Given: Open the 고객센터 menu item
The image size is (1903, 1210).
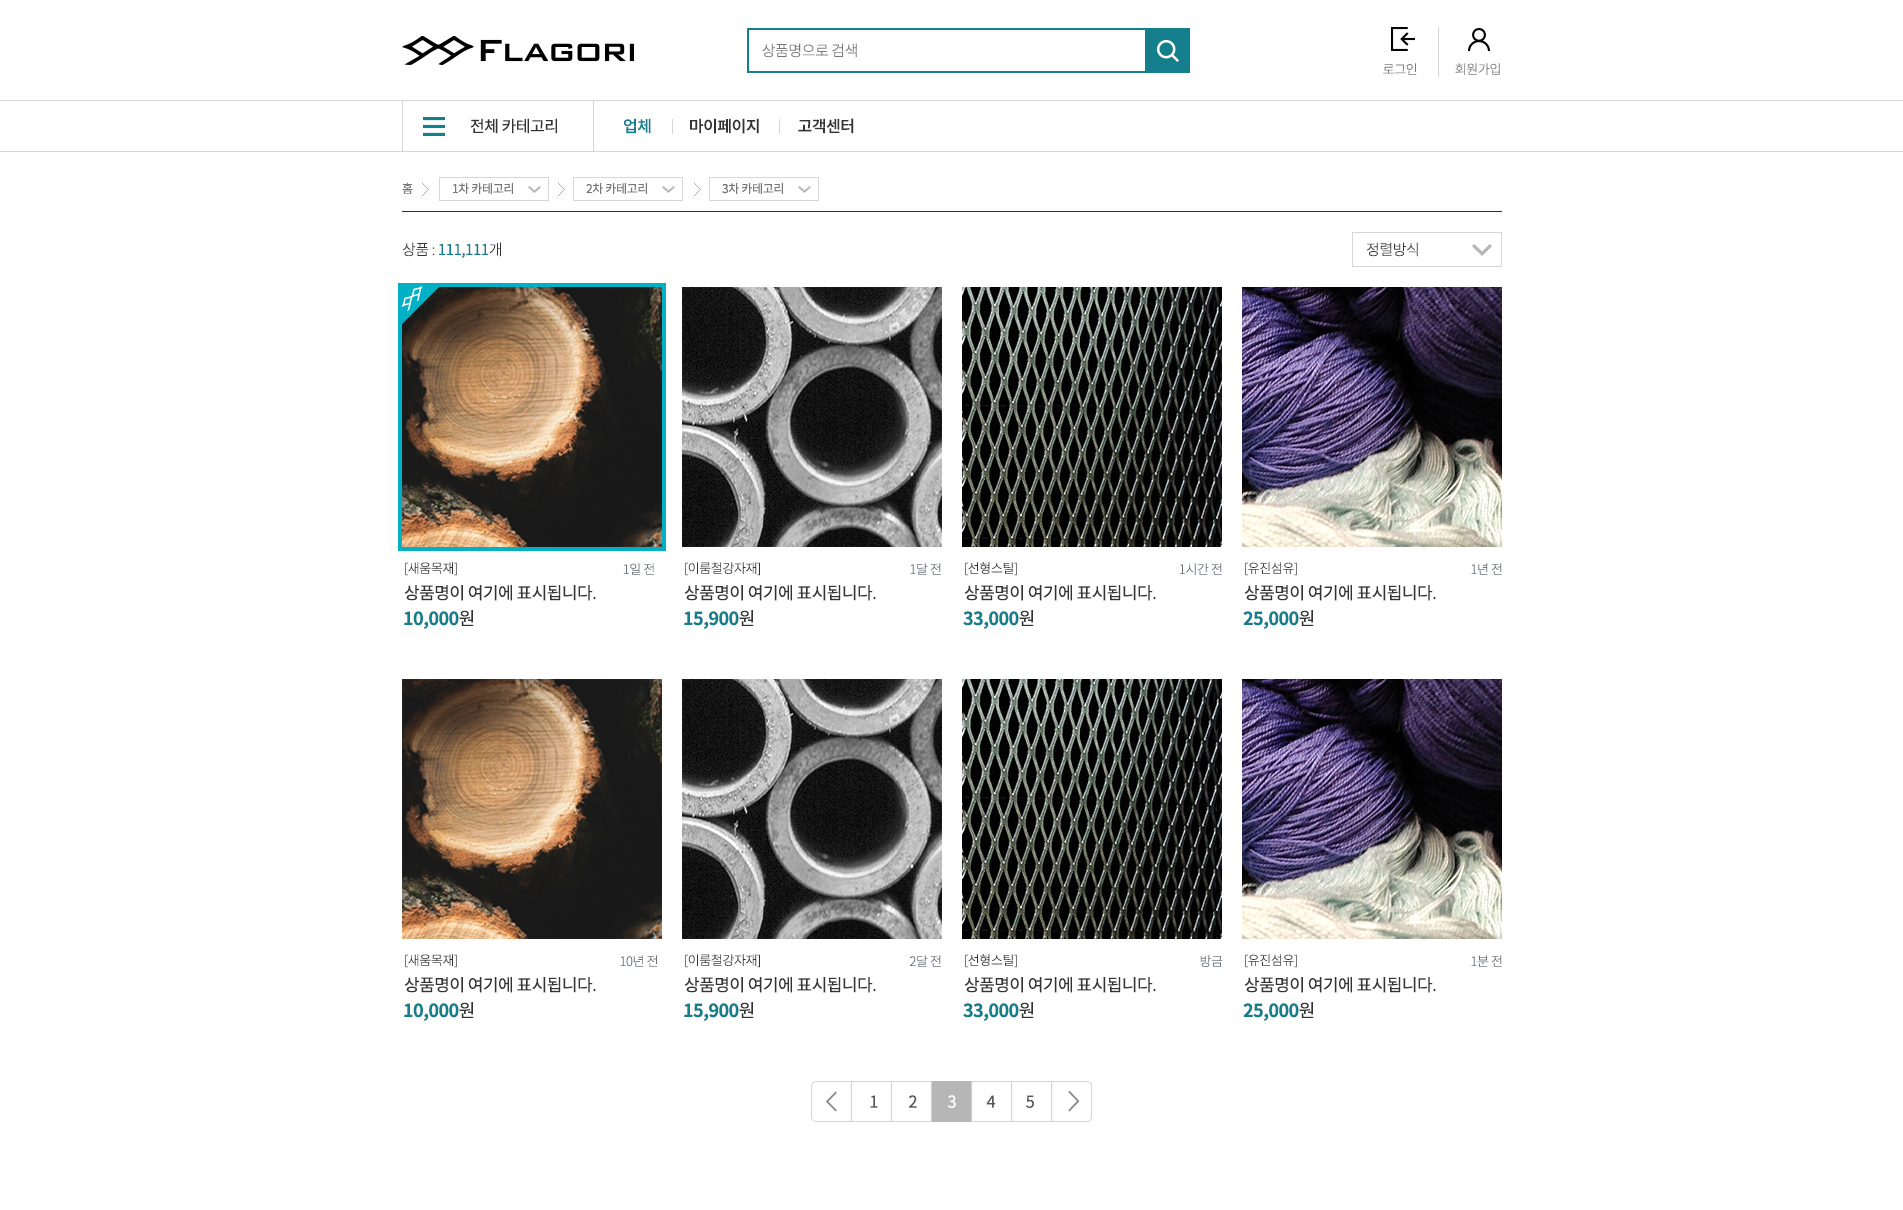Looking at the screenshot, I should coord(826,126).
